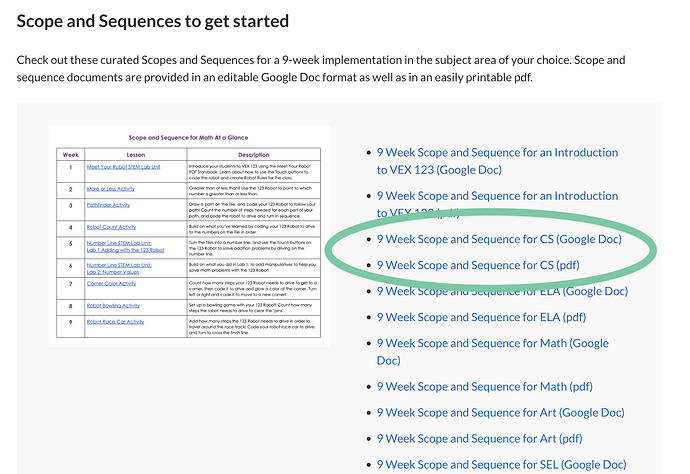Open the SEL Google Doc scope link
Viewport: 690px width, 474px height.
500,464
